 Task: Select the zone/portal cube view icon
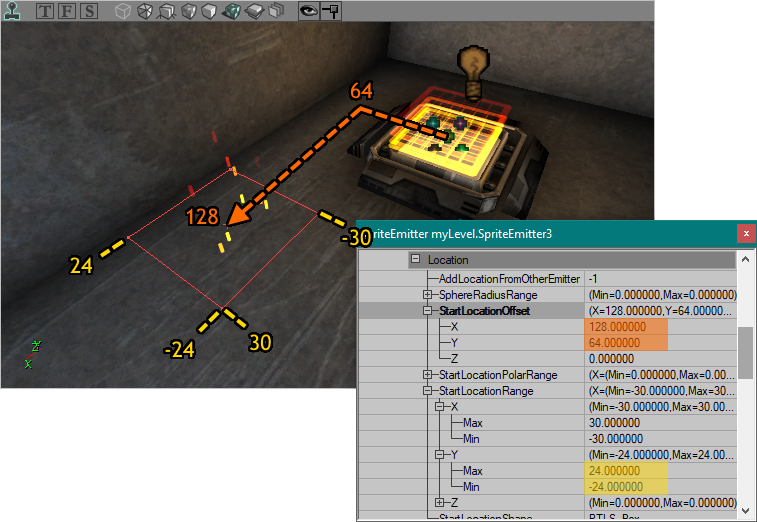167,11
